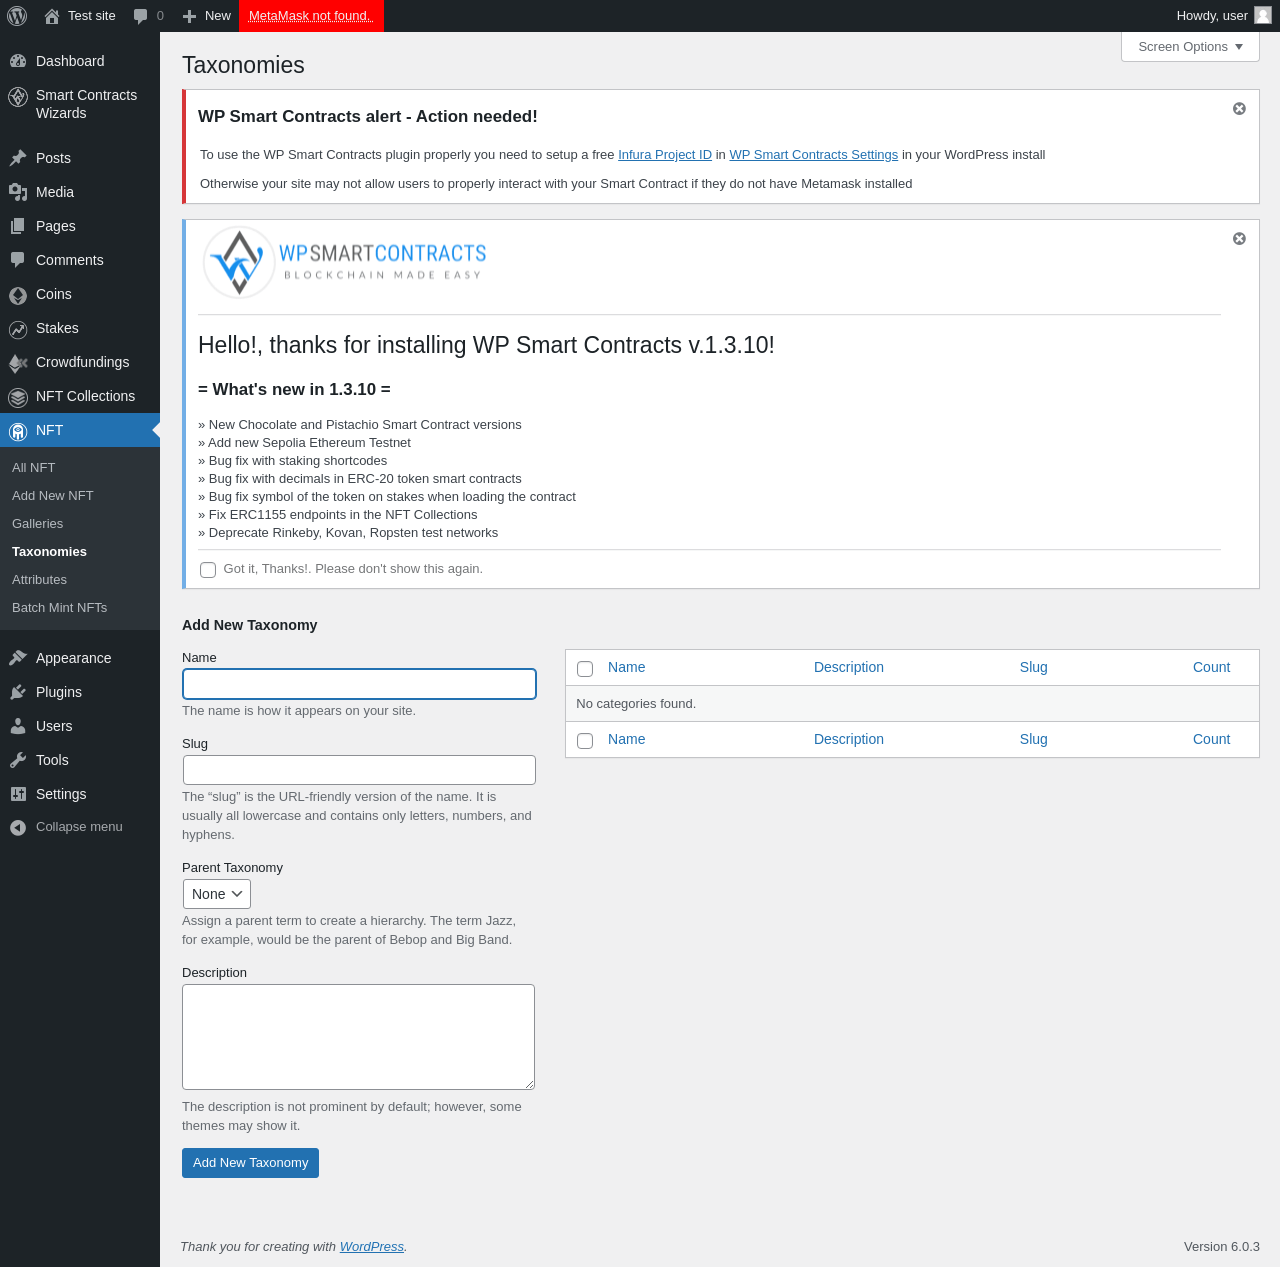Open the Coins Ethereum icon
This screenshot has width=1280, height=1267.
click(18, 295)
